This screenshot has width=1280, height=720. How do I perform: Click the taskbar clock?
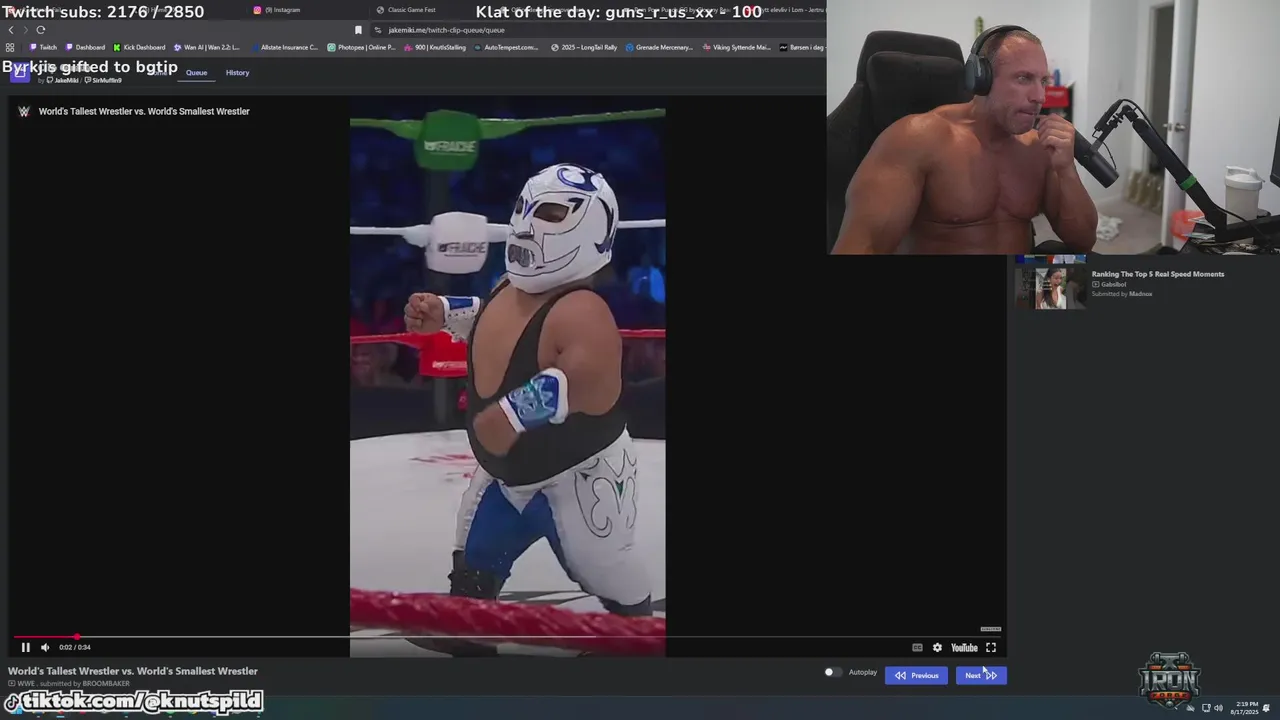click(1246, 708)
